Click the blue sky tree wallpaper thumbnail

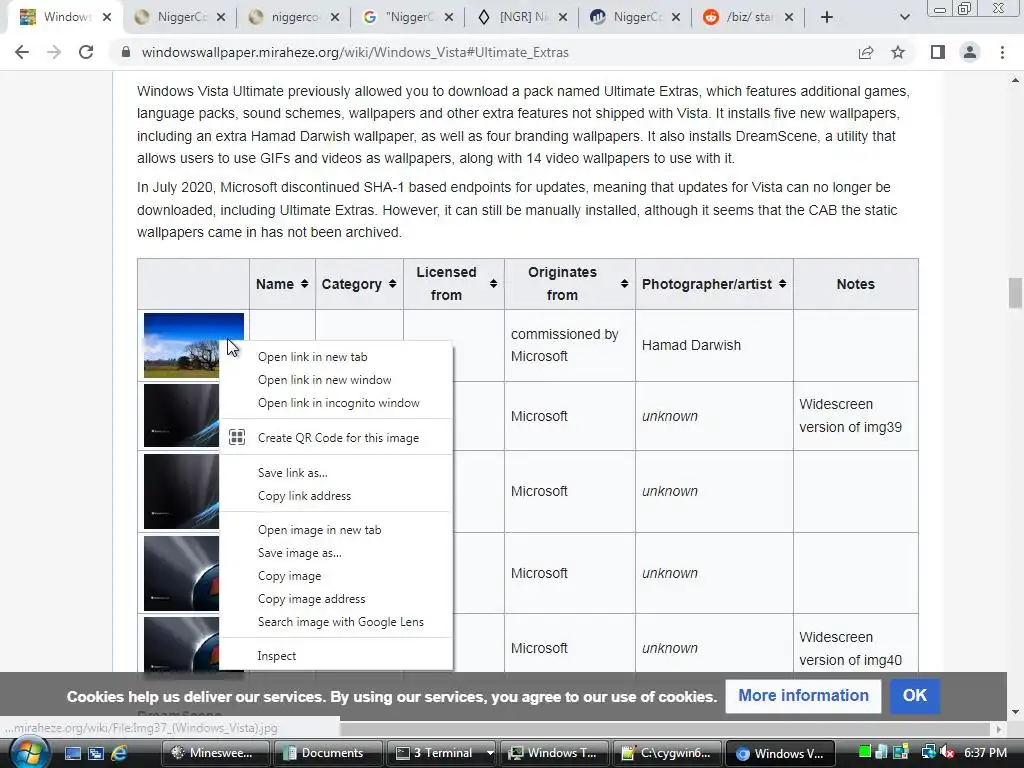(x=193, y=345)
